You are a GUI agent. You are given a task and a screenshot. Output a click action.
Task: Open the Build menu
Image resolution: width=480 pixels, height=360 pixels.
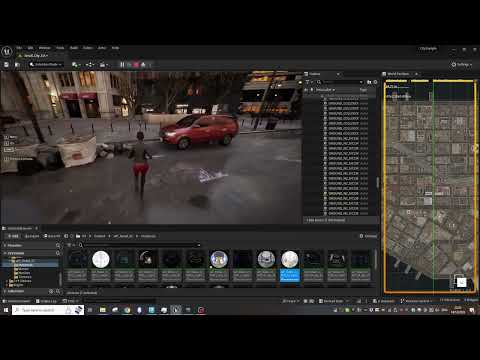tap(74, 48)
